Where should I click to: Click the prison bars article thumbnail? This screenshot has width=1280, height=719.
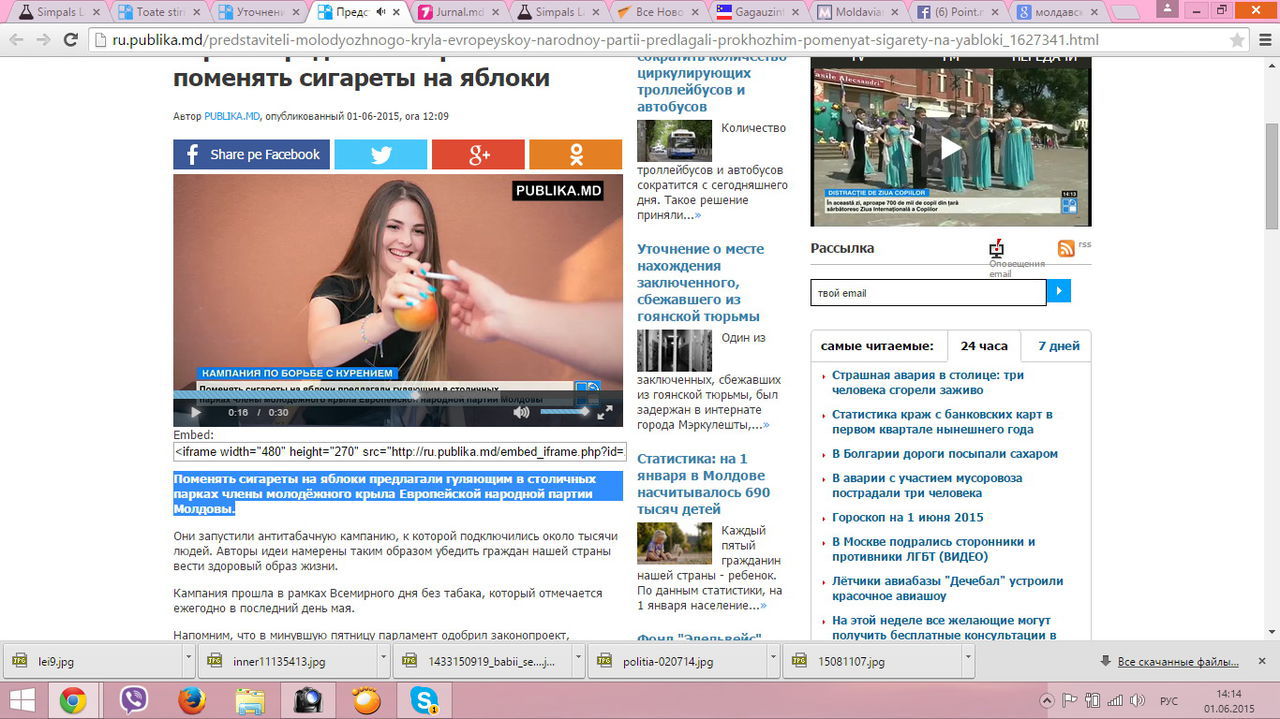674,351
